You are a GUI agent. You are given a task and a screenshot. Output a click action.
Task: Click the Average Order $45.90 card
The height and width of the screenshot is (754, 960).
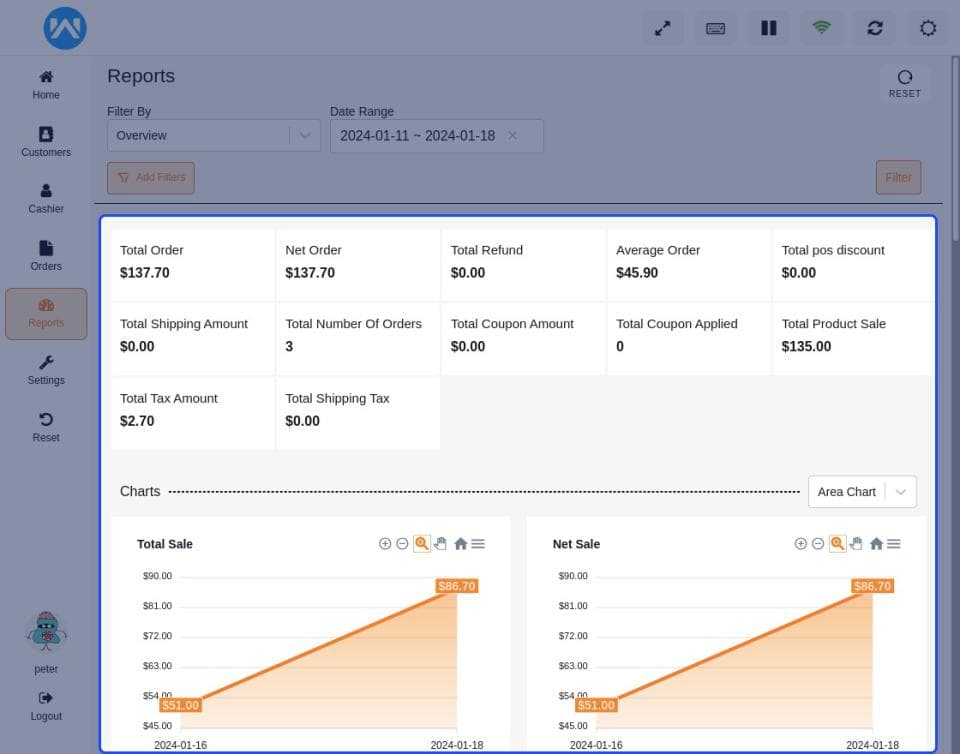pos(689,265)
